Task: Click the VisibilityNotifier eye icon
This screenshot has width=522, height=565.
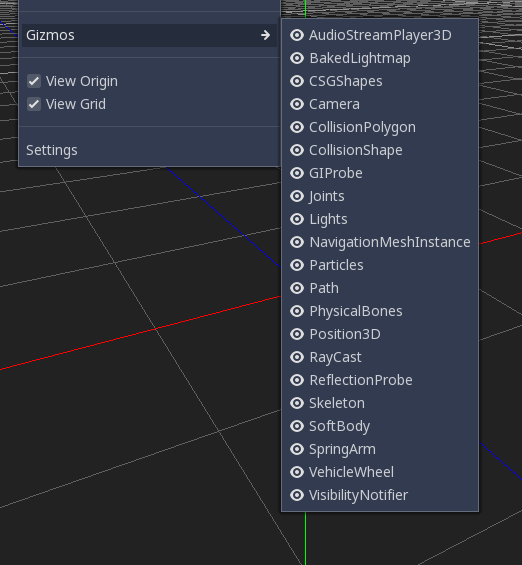Action: (297, 495)
